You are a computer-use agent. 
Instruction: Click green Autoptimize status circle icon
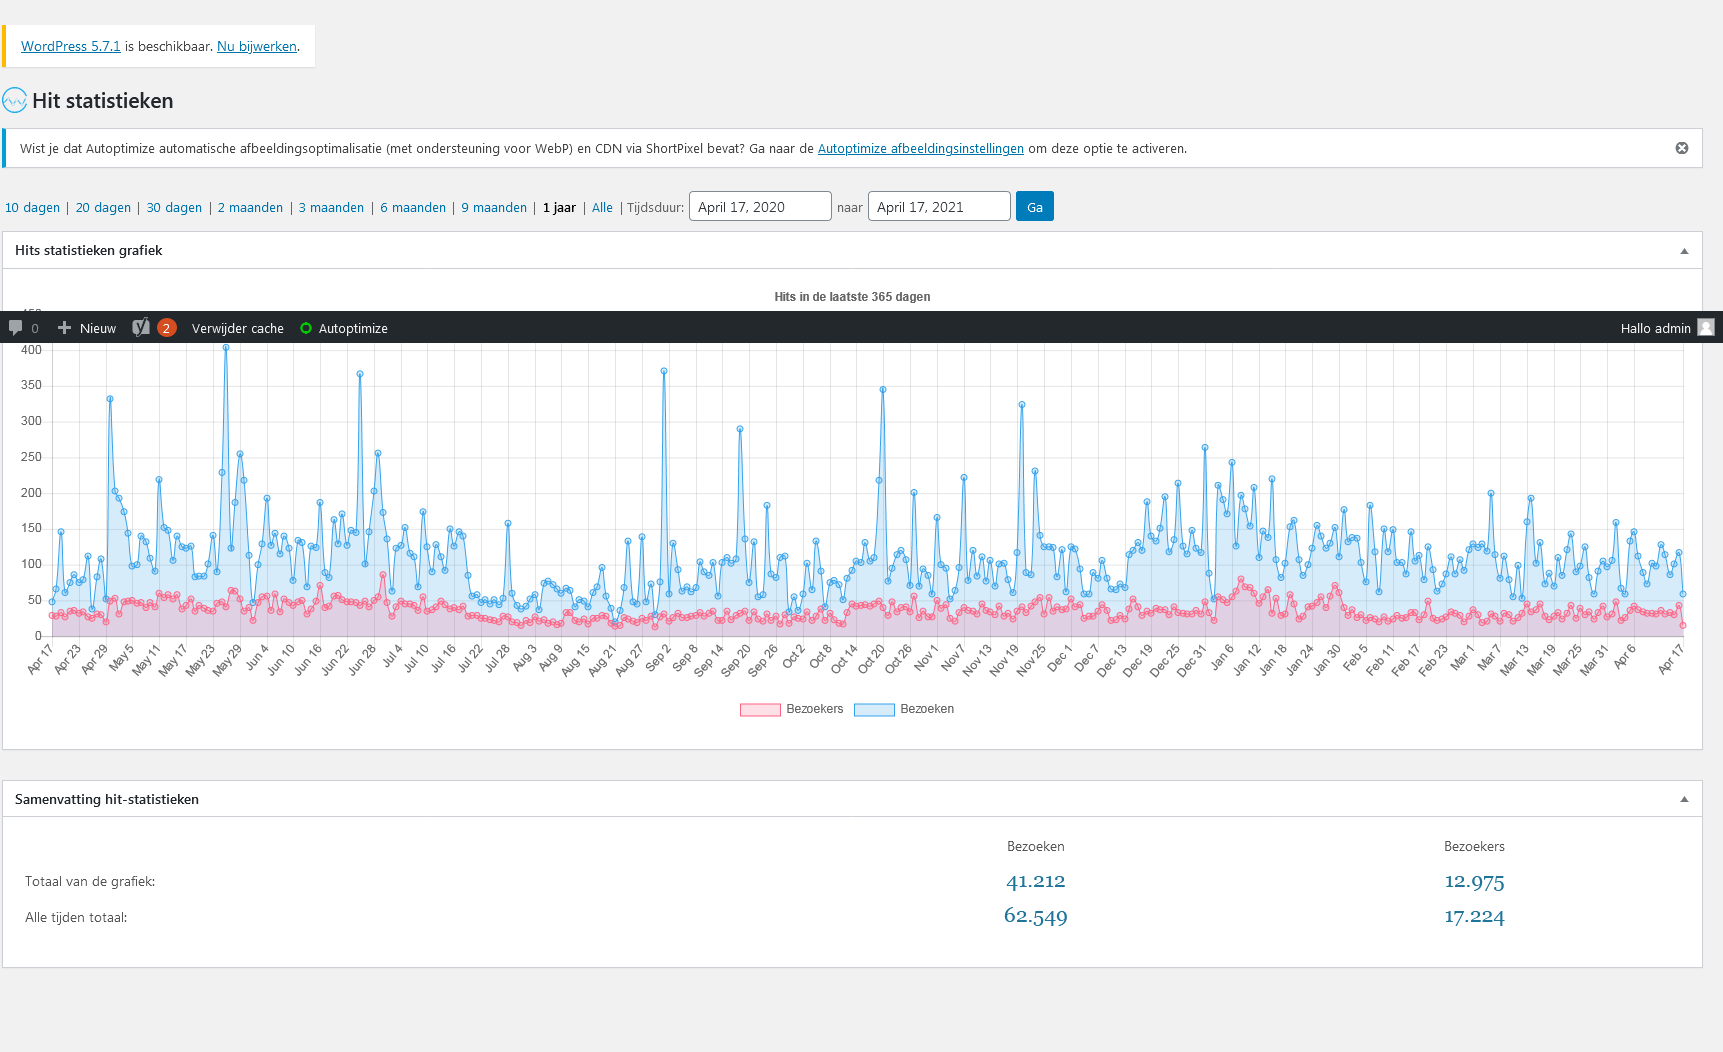tap(306, 328)
